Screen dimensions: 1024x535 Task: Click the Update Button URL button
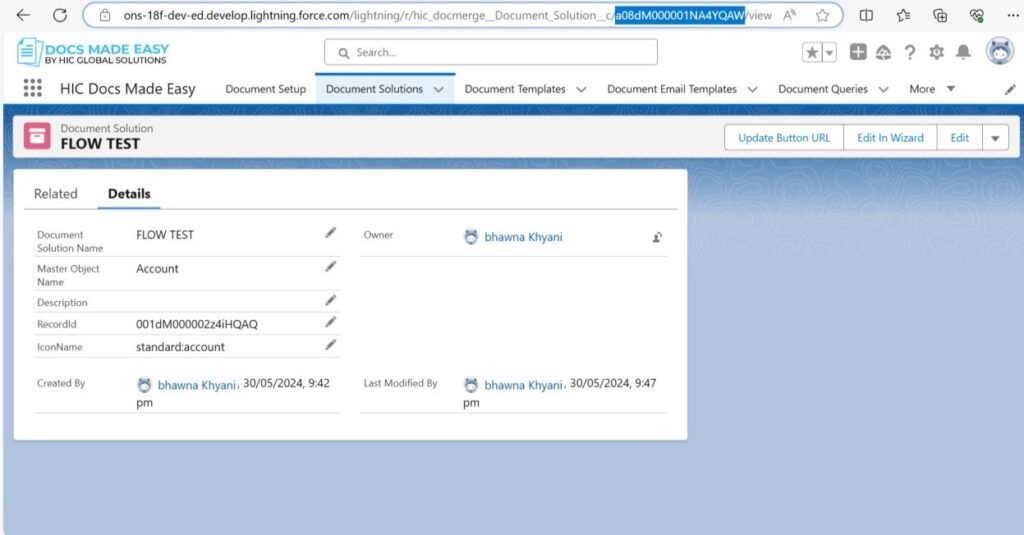pos(784,138)
